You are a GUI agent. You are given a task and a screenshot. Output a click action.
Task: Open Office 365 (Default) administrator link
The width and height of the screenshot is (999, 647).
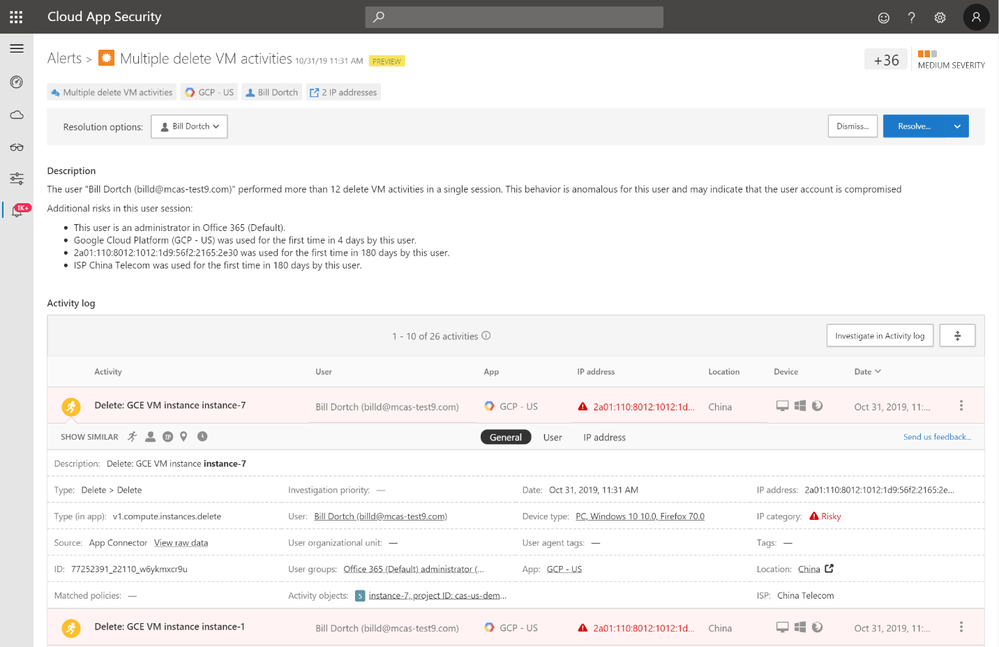point(413,569)
